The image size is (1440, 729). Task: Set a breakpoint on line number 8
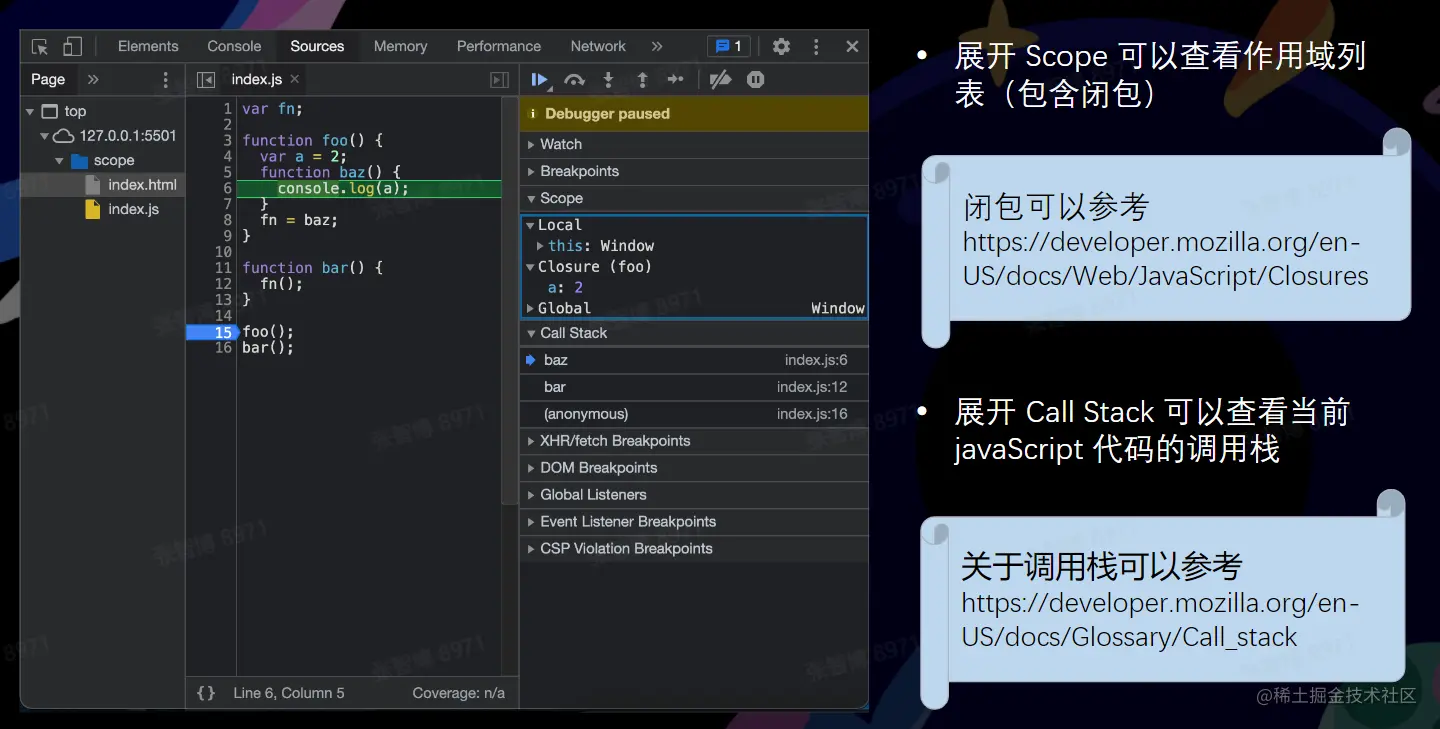227,220
